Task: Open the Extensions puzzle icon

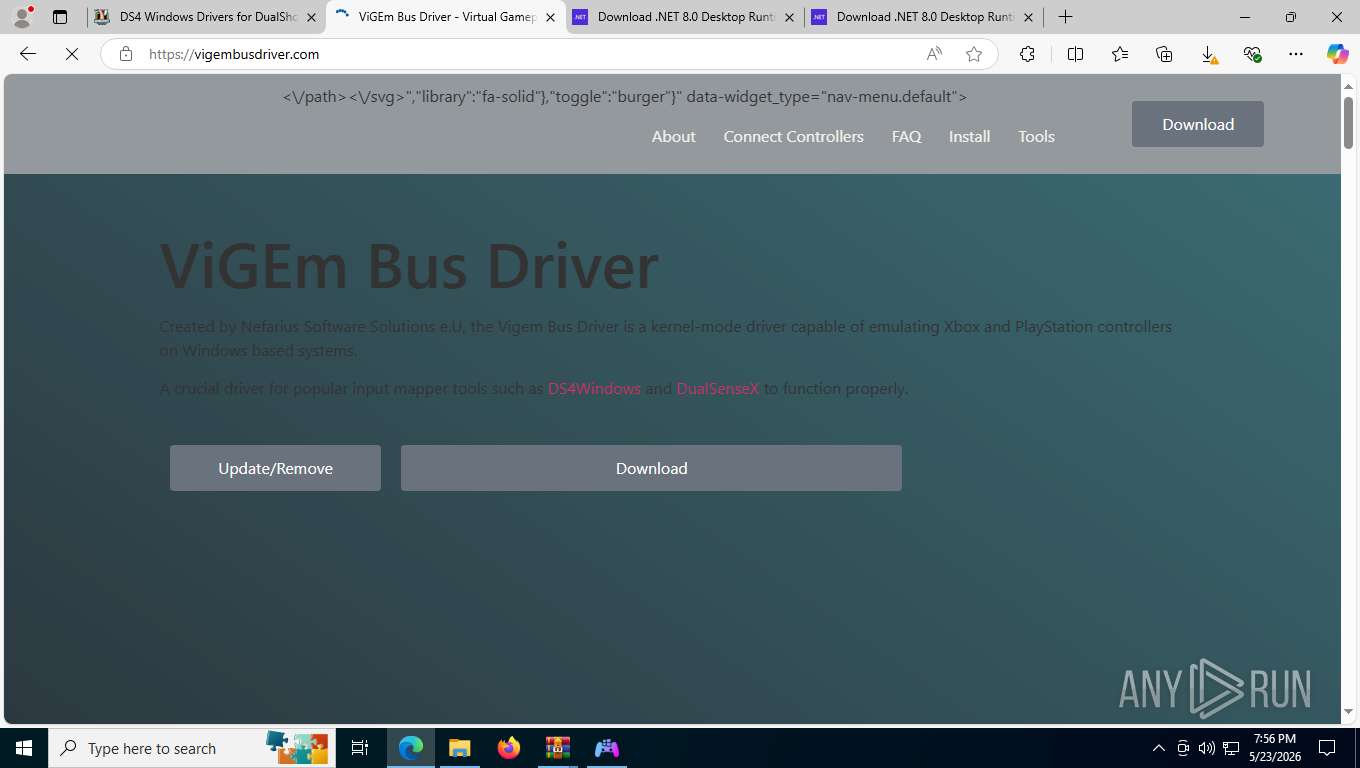Action: [1027, 54]
